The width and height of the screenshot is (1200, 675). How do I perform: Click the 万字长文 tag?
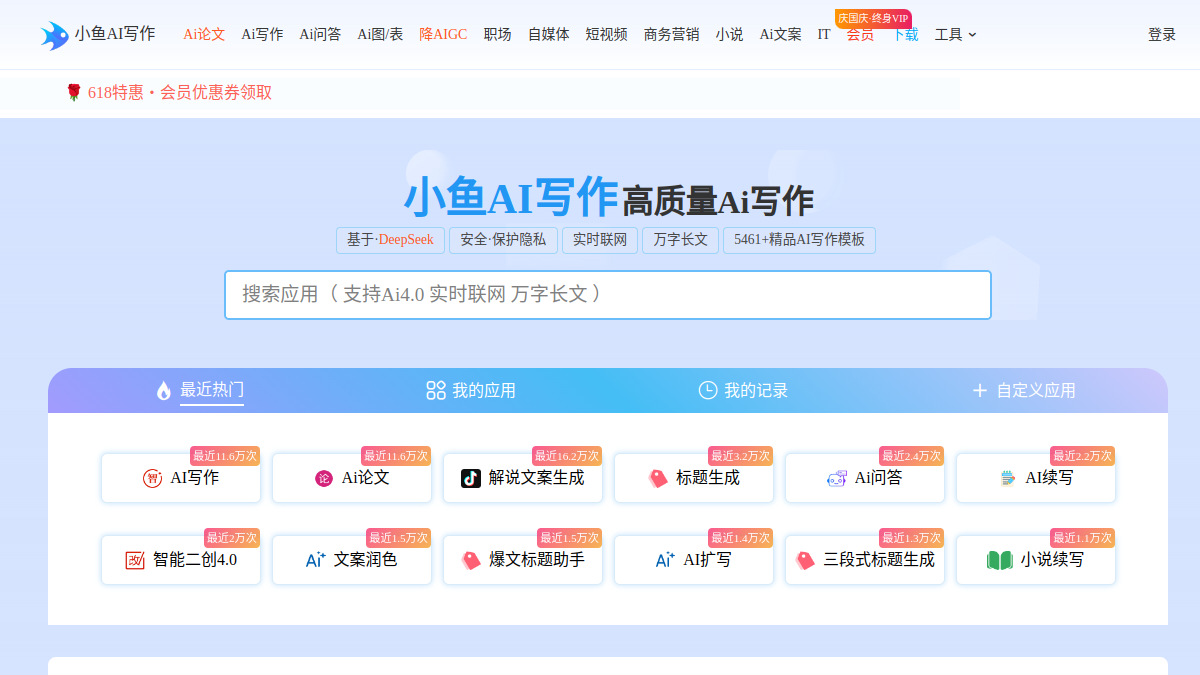pyautogui.click(x=680, y=240)
